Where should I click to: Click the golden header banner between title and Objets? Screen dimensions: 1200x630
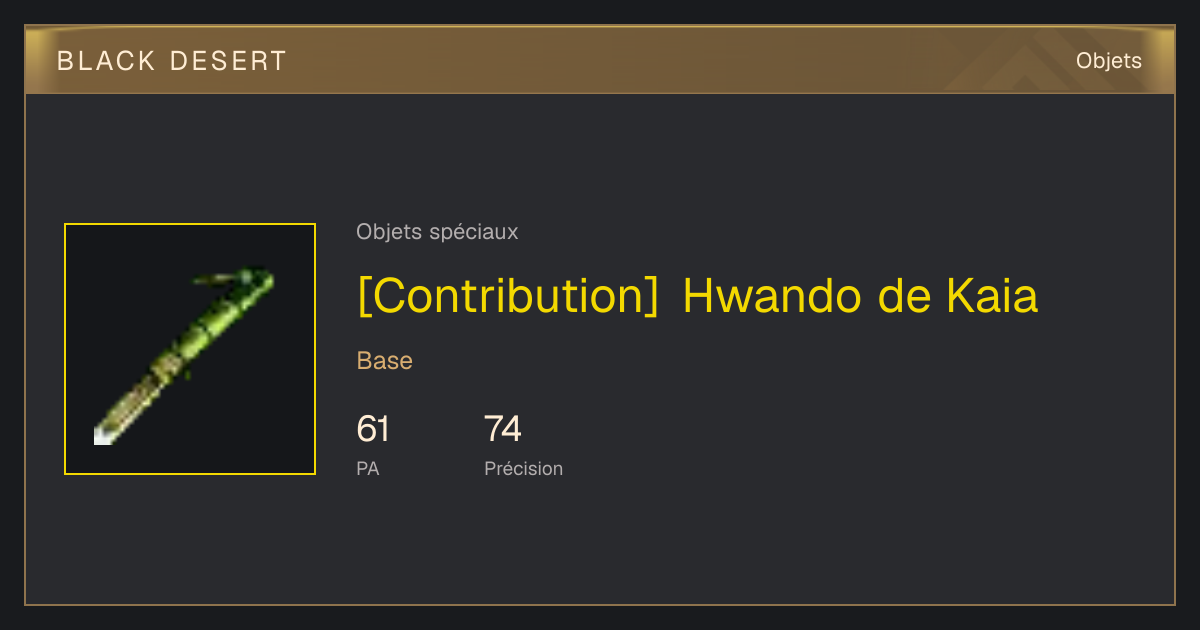(680, 61)
